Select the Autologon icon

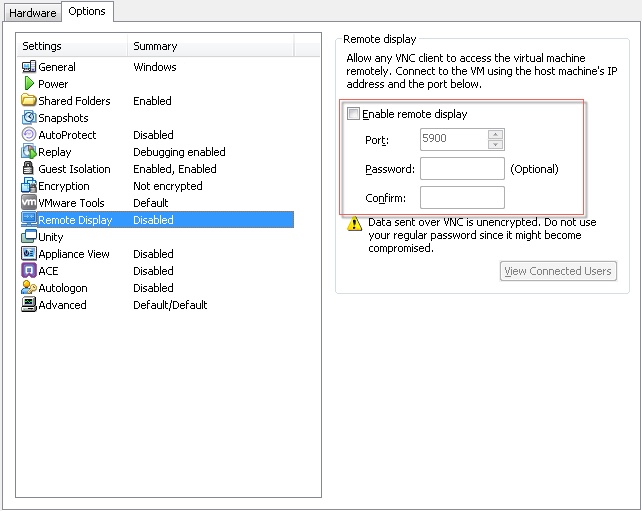pos(28,288)
